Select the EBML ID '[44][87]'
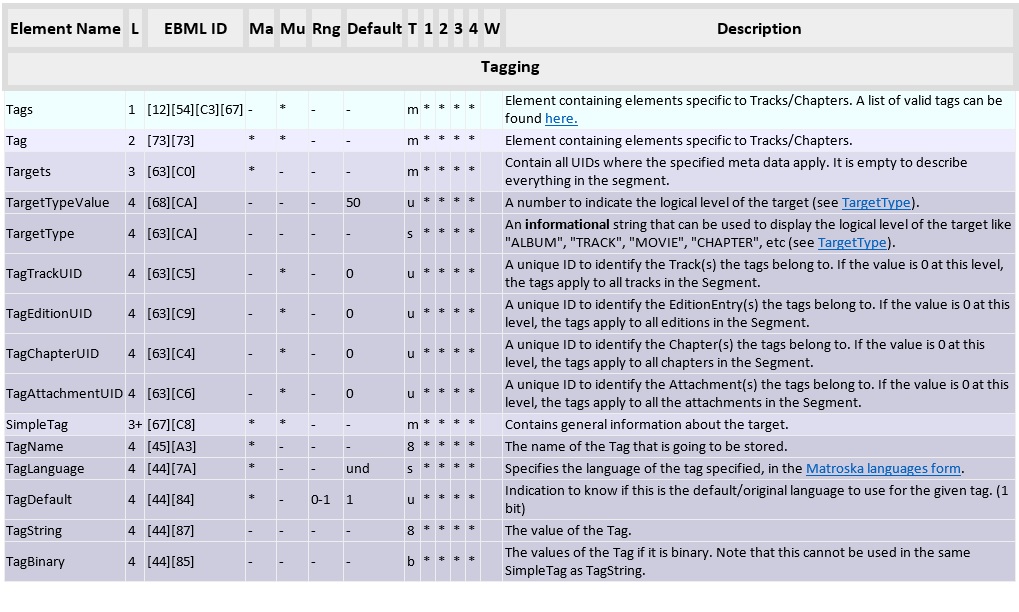The height and width of the screenshot is (612, 1019). pos(171,530)
